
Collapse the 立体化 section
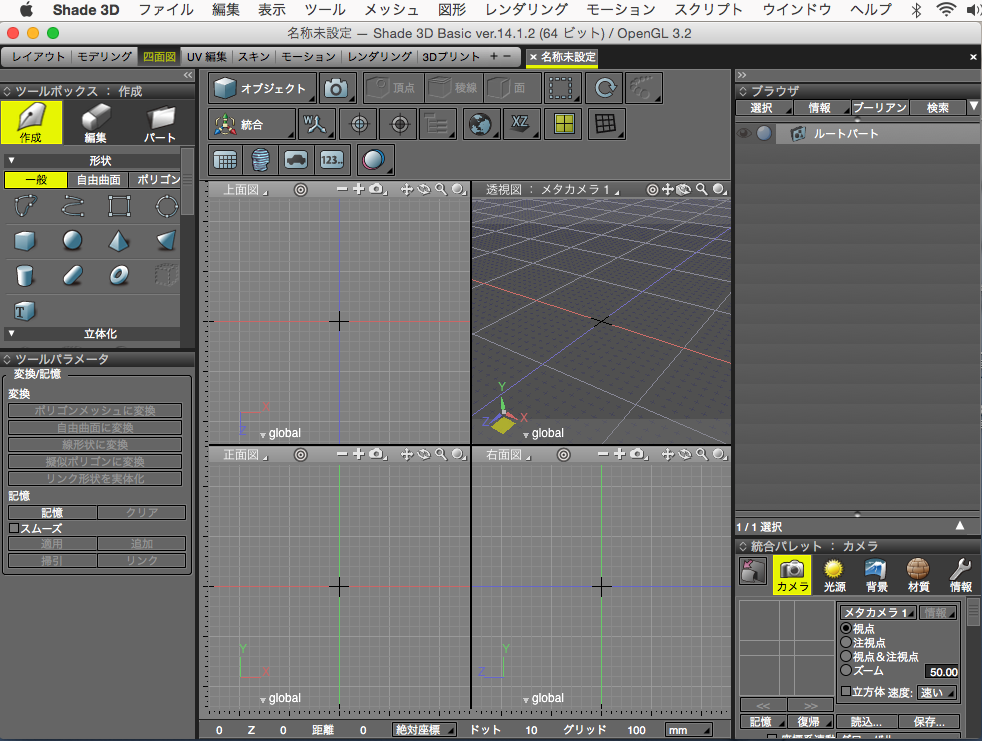(x=11, y=334)
